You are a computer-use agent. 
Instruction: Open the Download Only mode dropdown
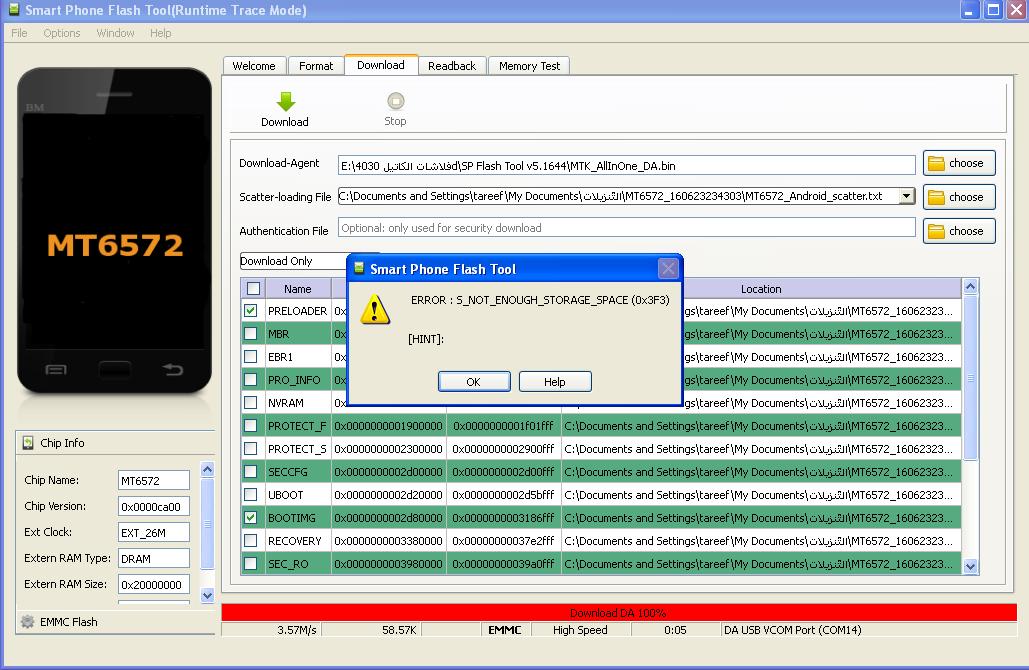(293, 261)
